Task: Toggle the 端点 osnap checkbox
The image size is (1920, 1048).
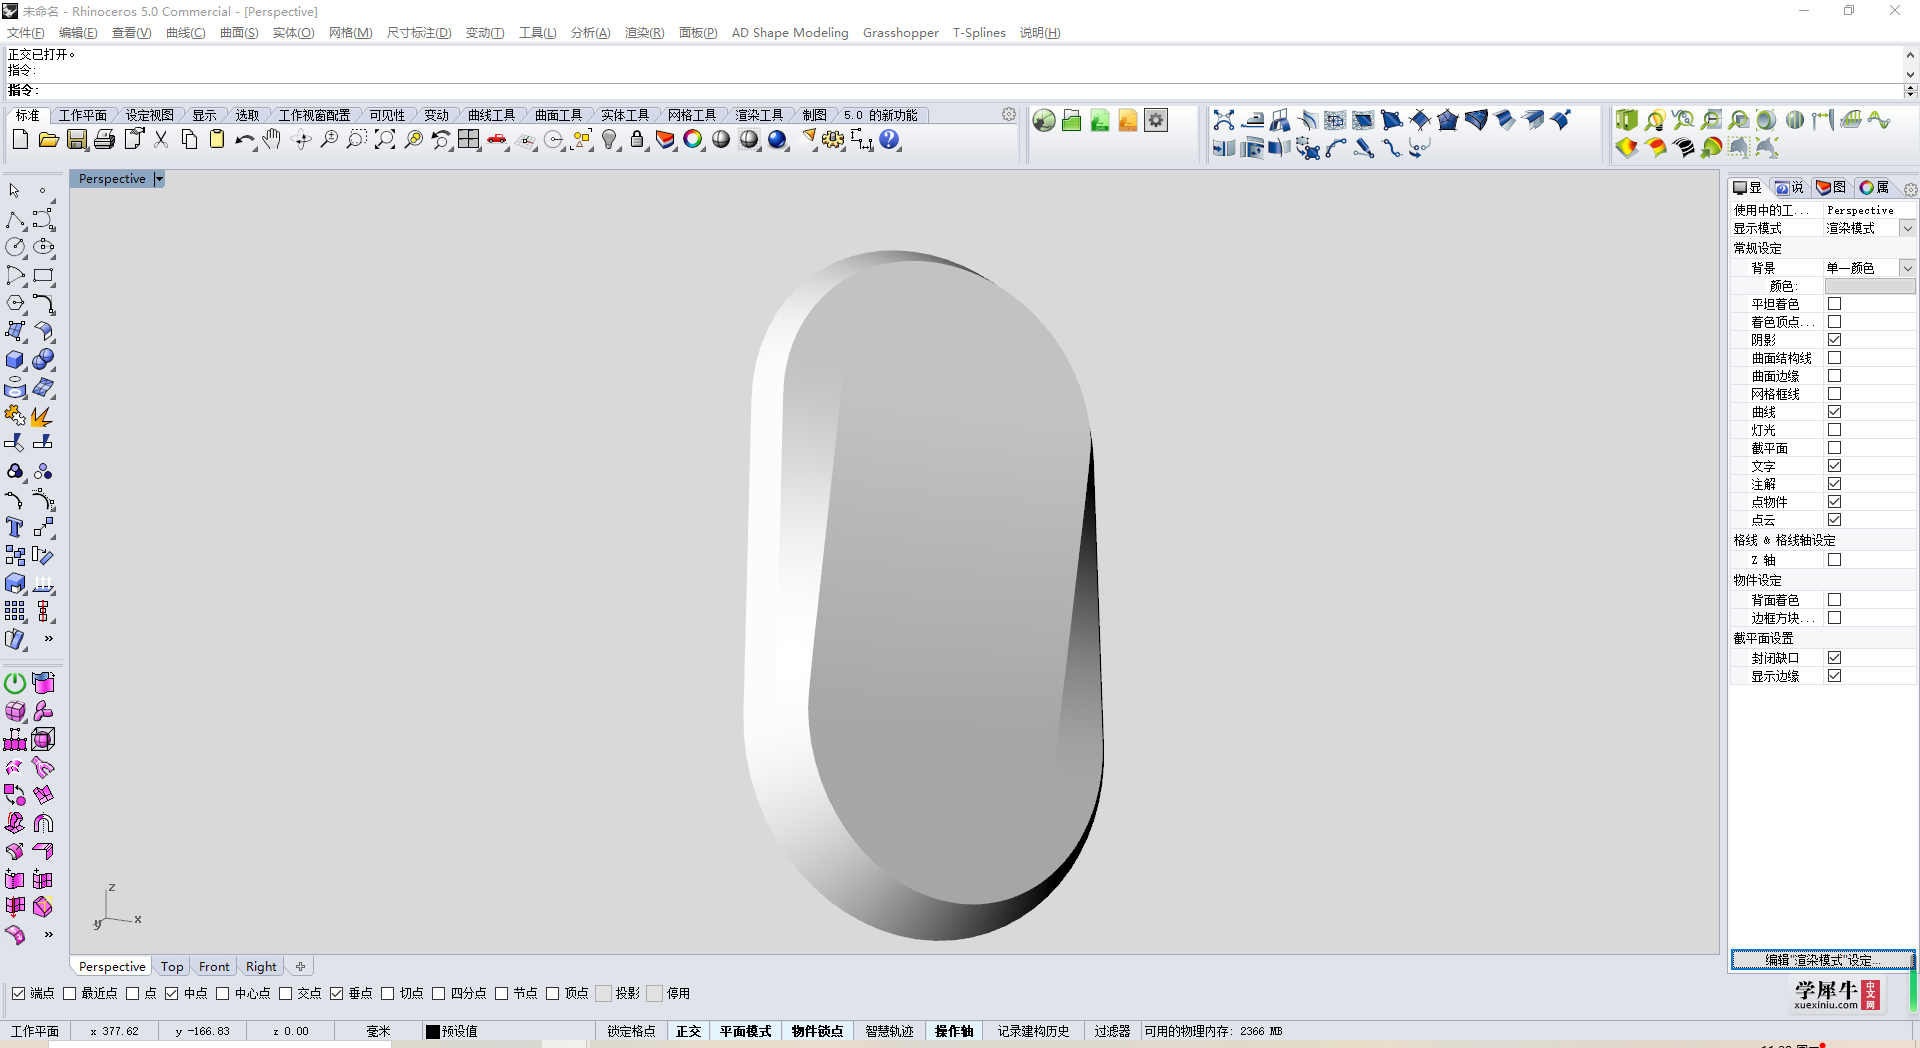Action: pos(19,993)
